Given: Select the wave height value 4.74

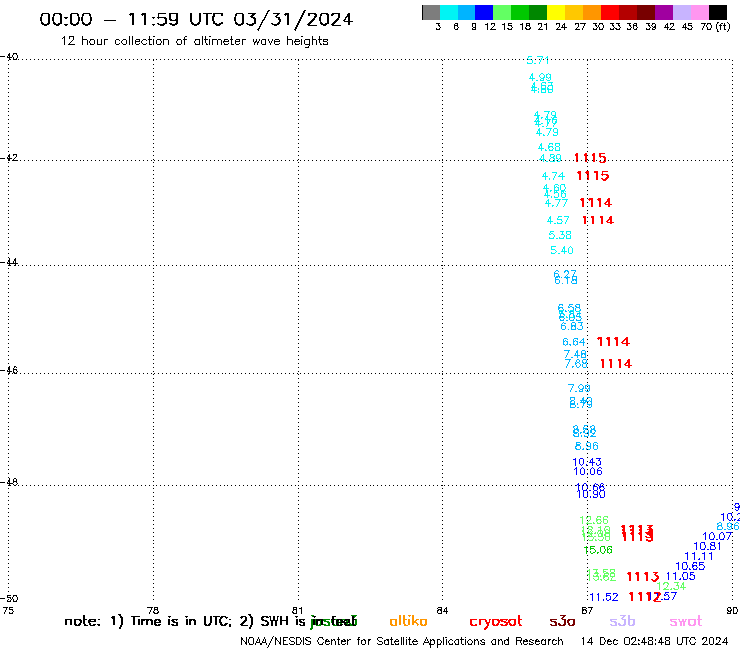Looking at the screenshot, I should click(x=553, y=176).
